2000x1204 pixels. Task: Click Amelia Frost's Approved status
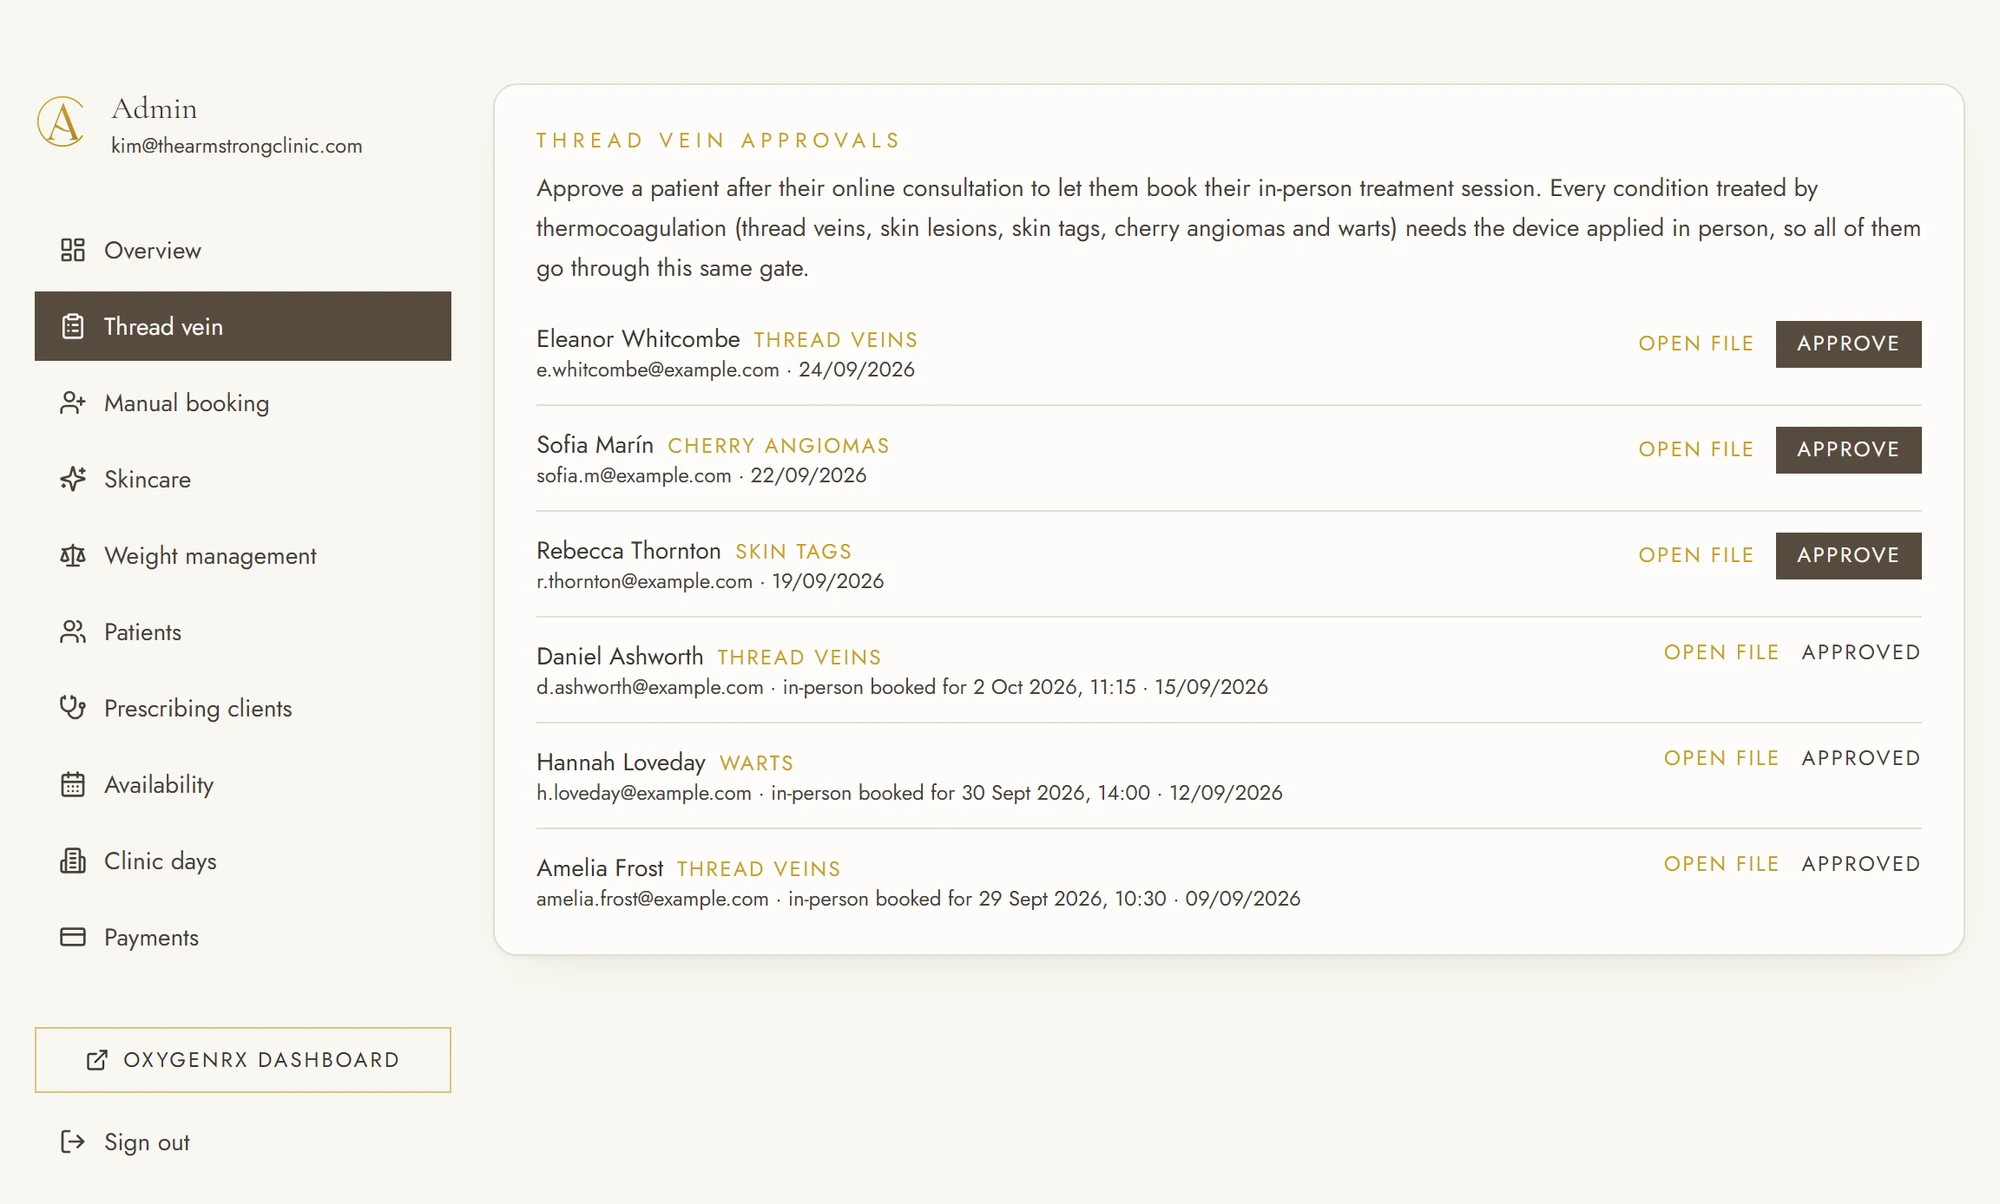[x=1861, y=865]
